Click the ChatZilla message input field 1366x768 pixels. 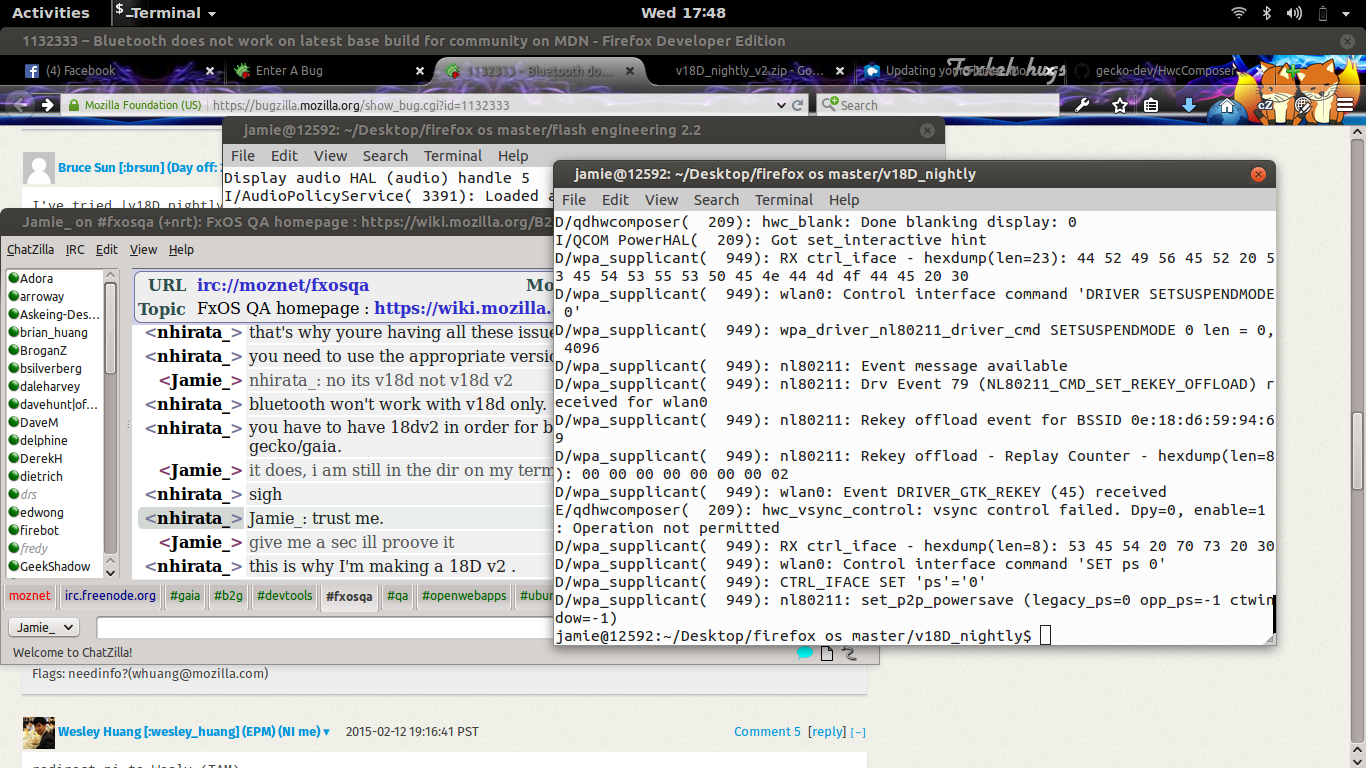(325, 628)
